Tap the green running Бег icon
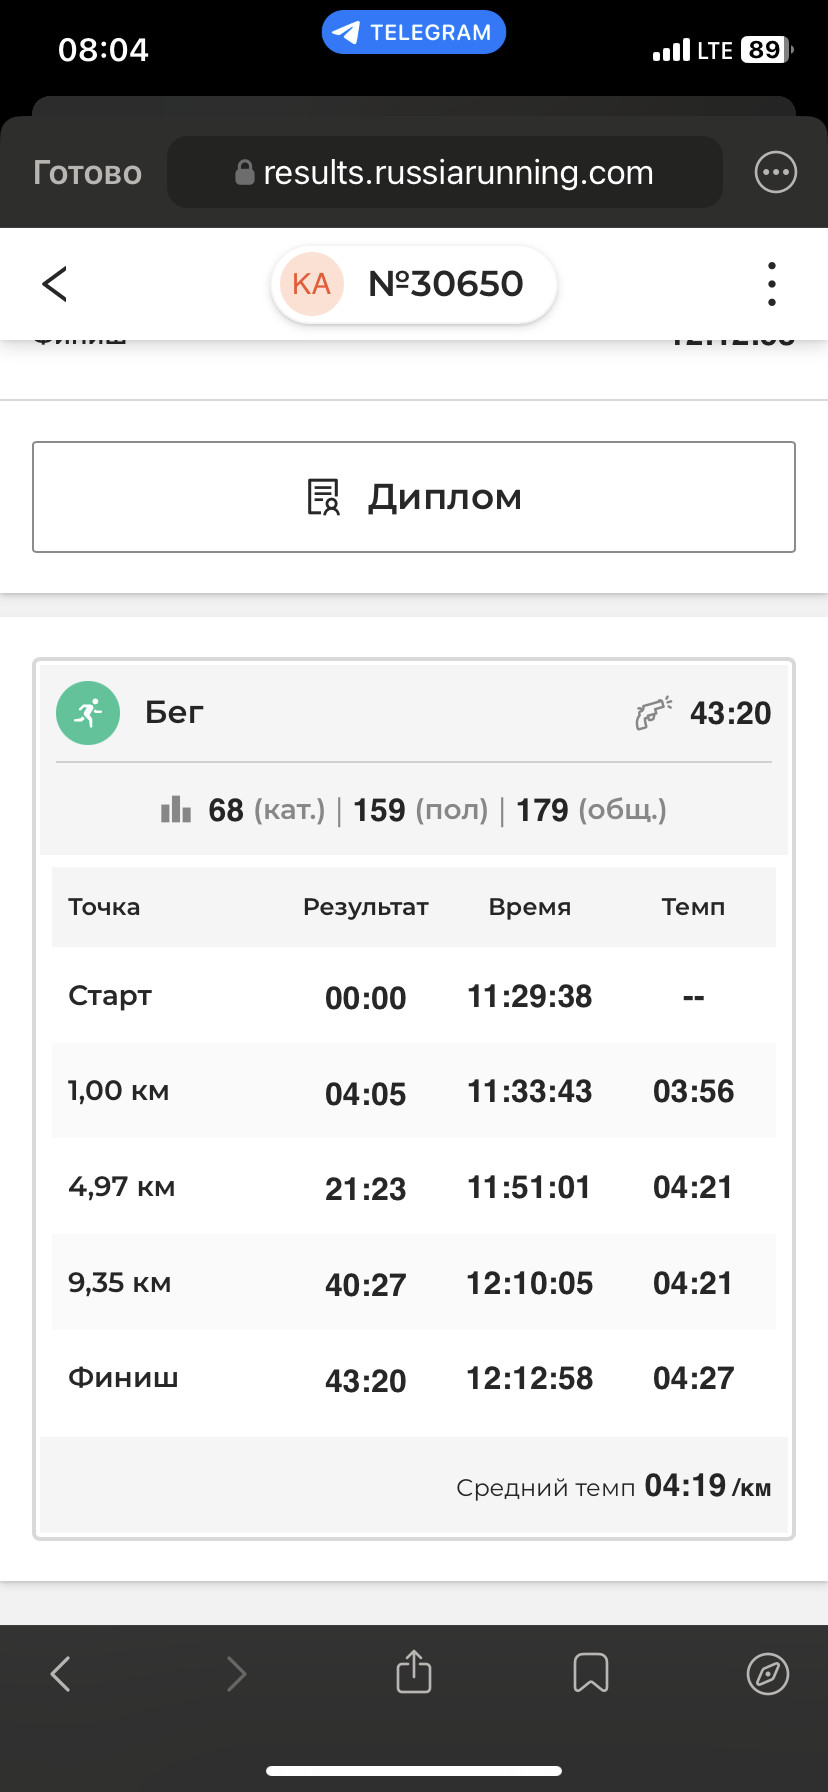Viewport: 828px width, 1792px height. [x=88, y=713]
